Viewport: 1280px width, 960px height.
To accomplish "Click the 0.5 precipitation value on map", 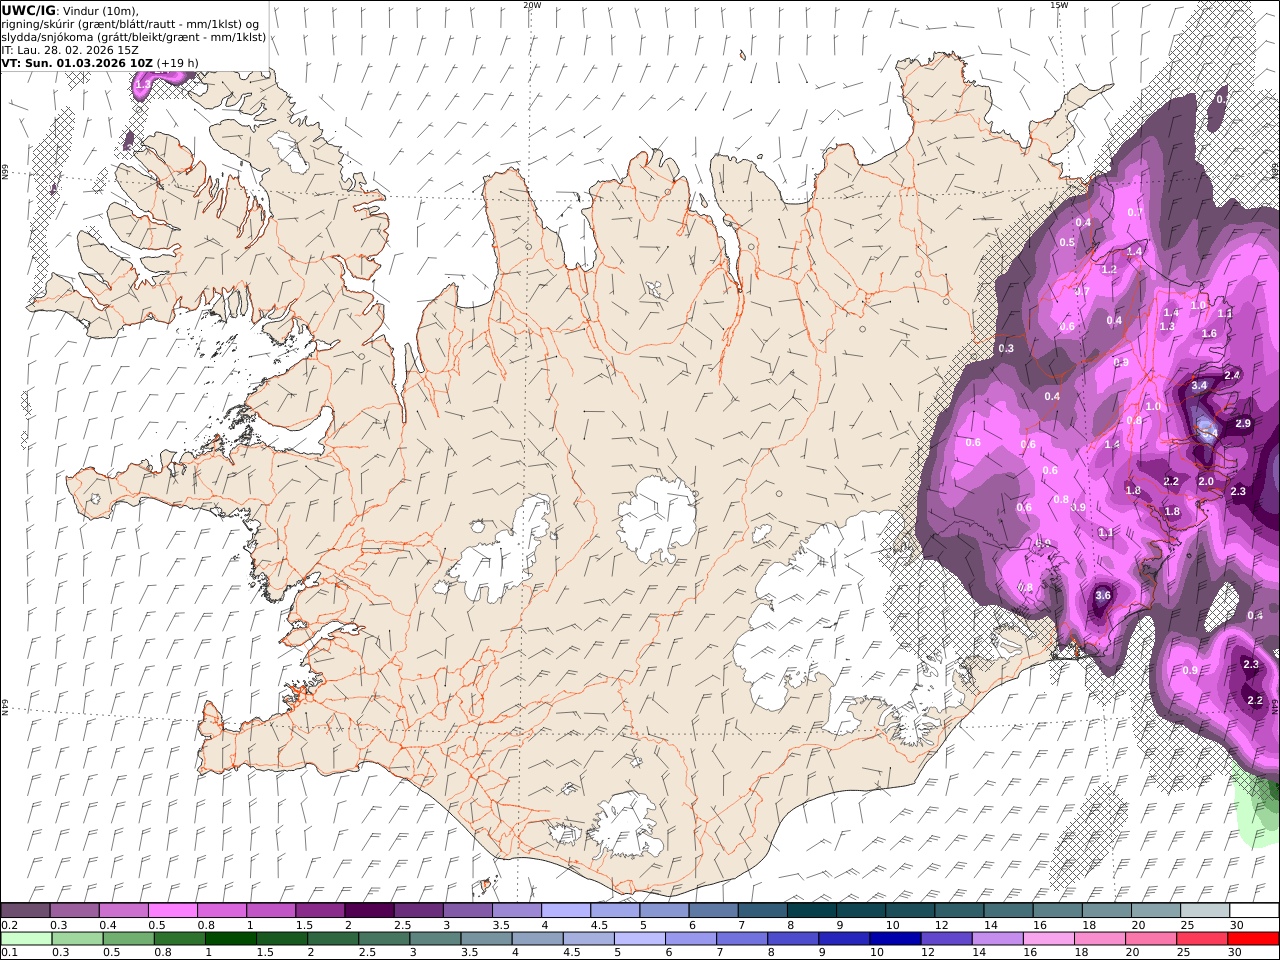I will tap(1067, 243).
